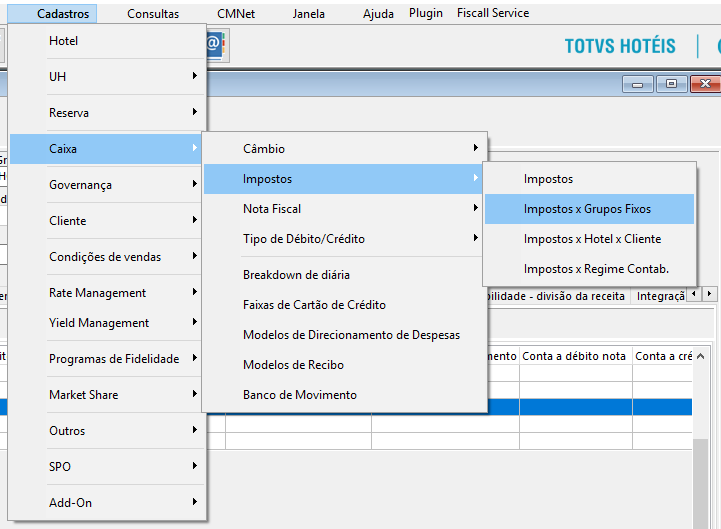The image size is (721, 529).
Task: Select Impostos x Grupos Fixos
Action: 589,209
